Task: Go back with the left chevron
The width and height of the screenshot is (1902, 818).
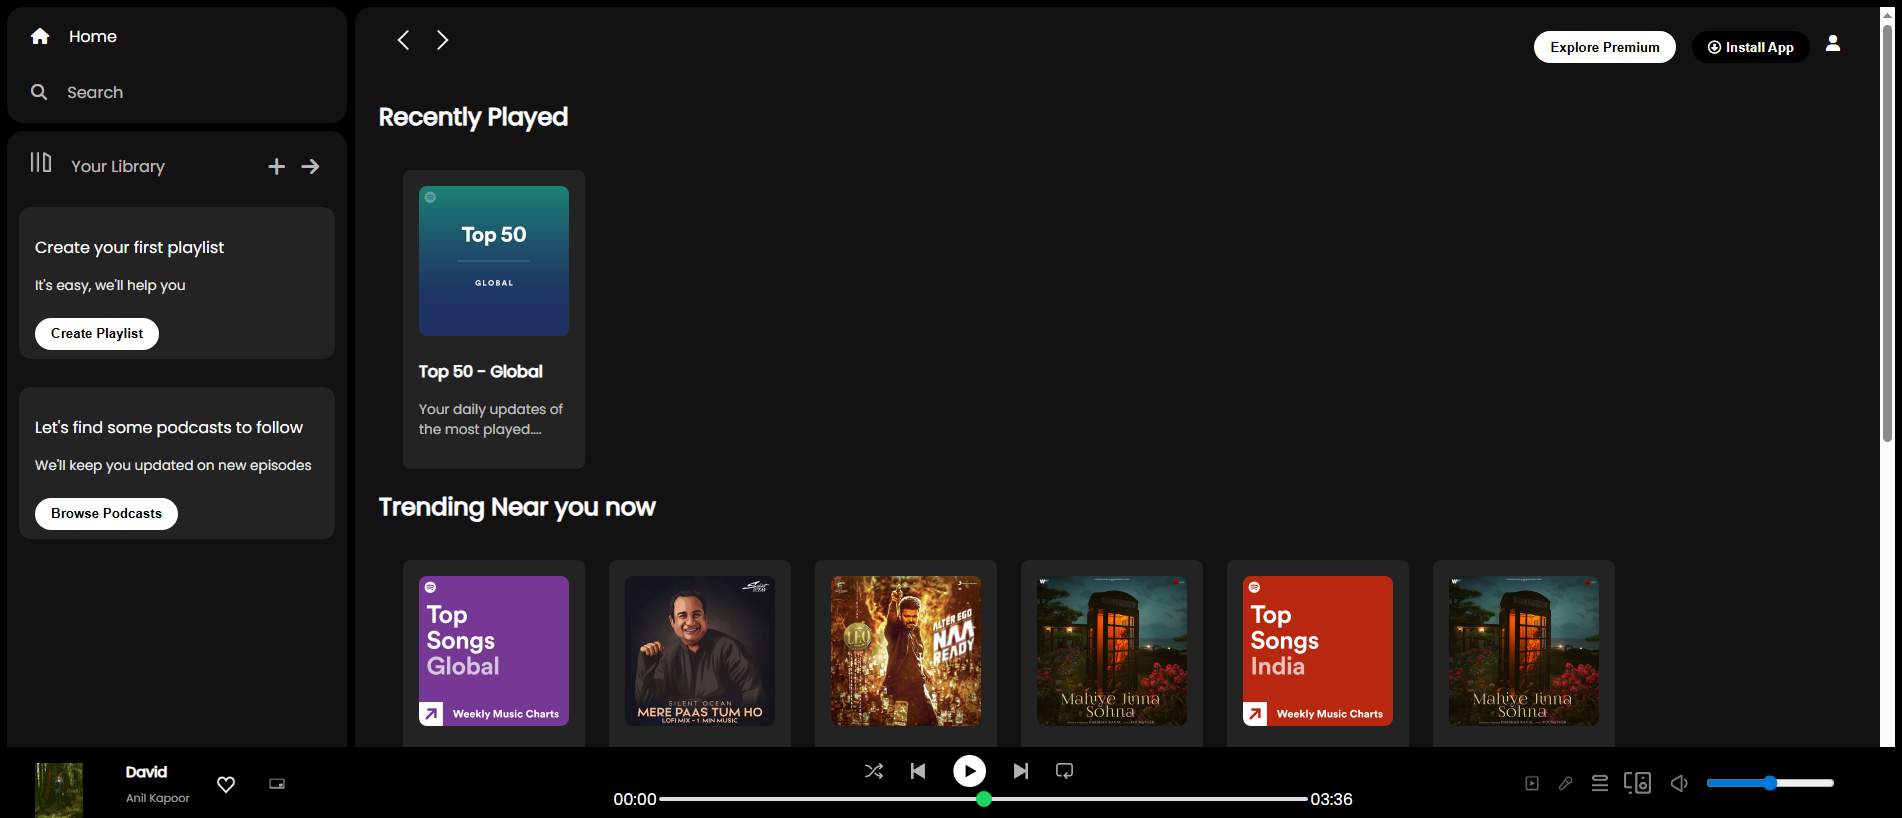Action: (403, 40)
